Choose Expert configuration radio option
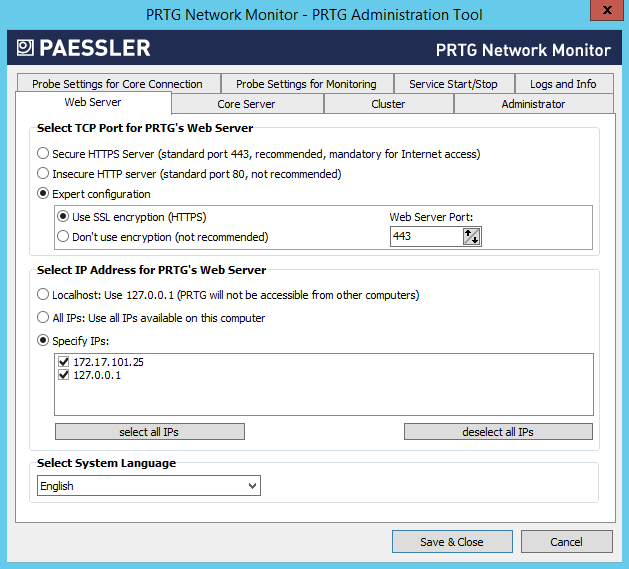The image size is (629, 569). [x=43, y=194]
